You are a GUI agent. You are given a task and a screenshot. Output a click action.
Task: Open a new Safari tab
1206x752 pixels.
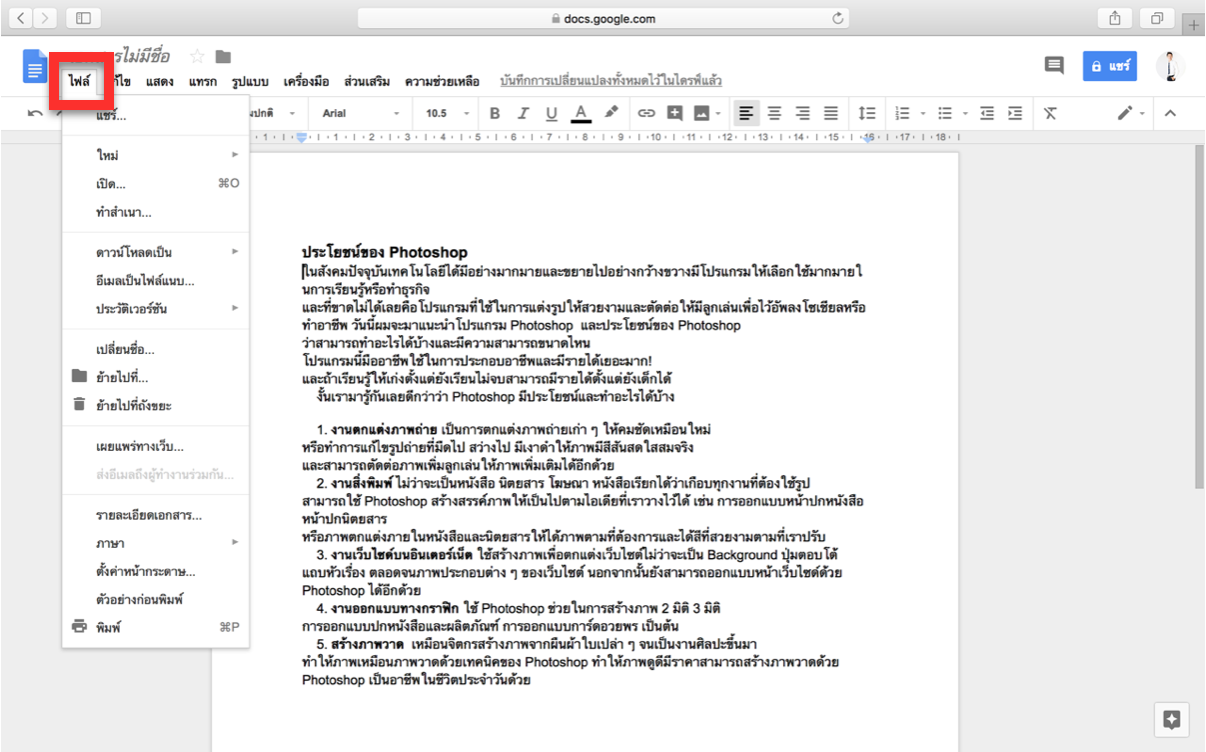(x=1193, y=24)
